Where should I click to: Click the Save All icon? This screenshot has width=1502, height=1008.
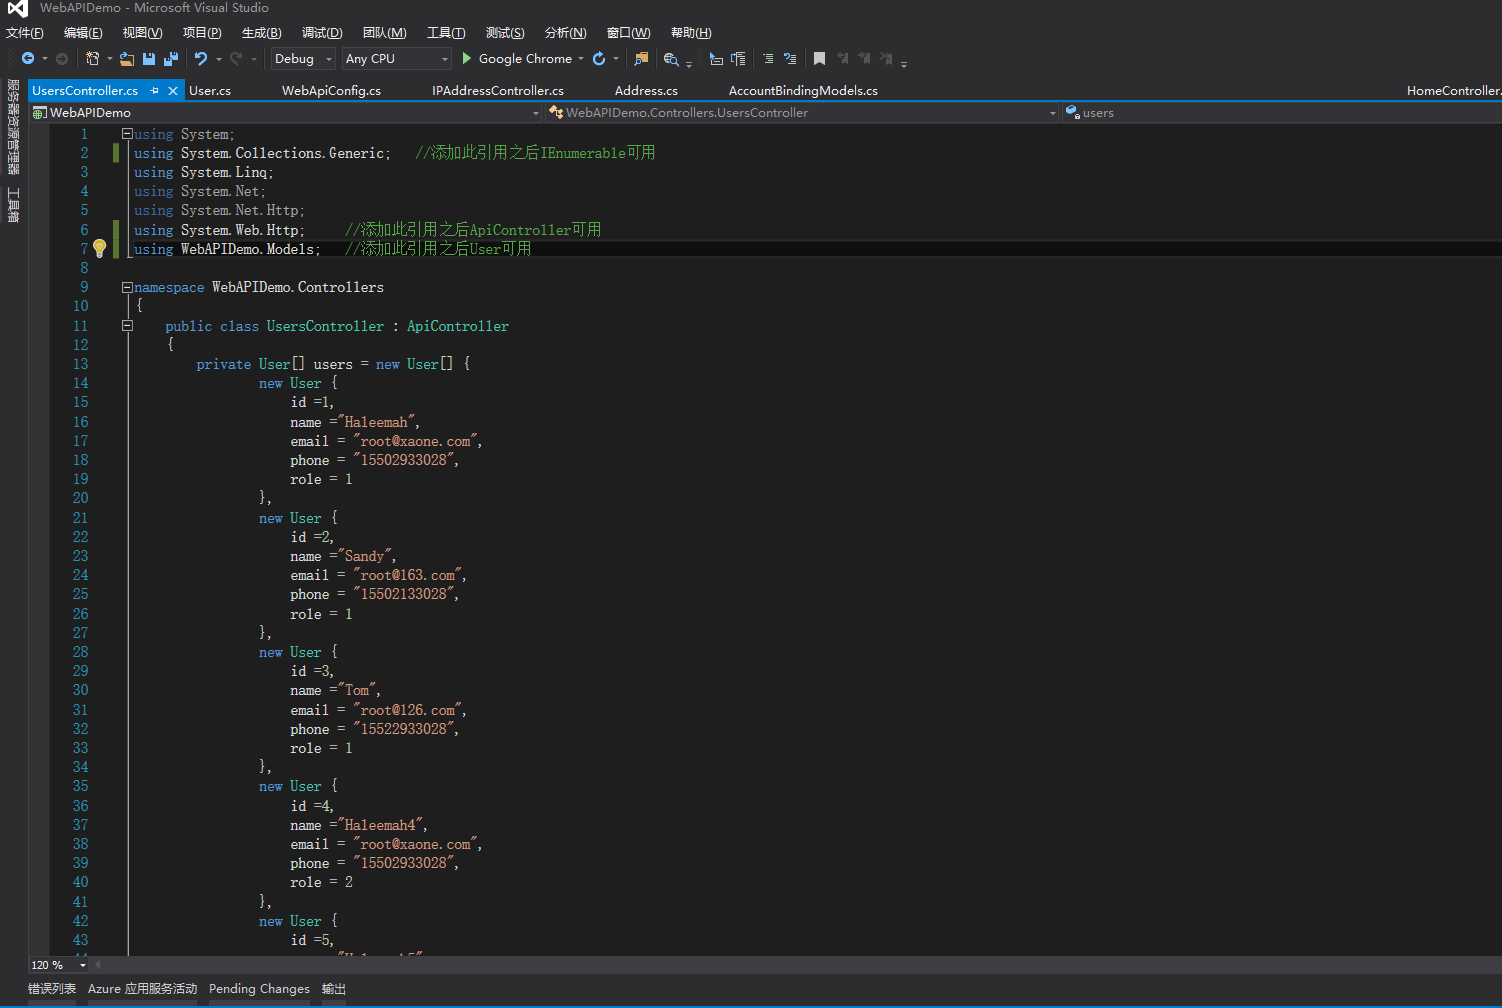(x=171, y=59)
